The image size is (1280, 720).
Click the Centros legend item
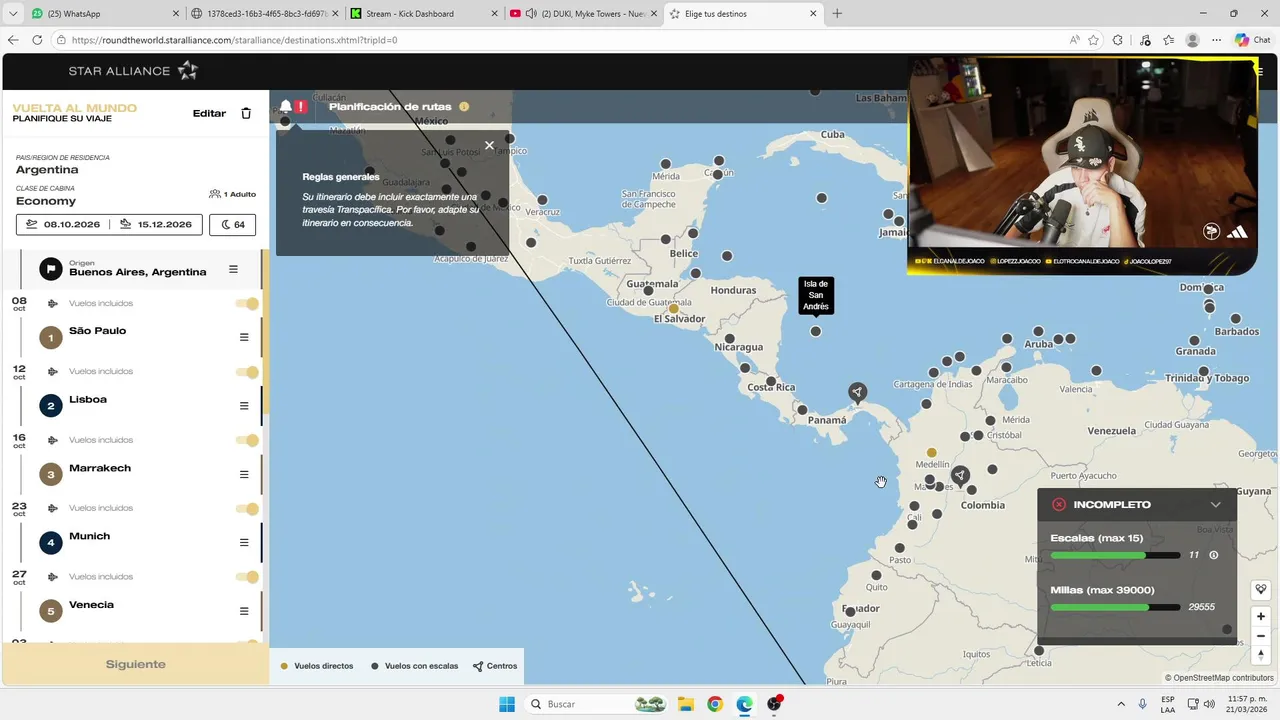point(495,666)
